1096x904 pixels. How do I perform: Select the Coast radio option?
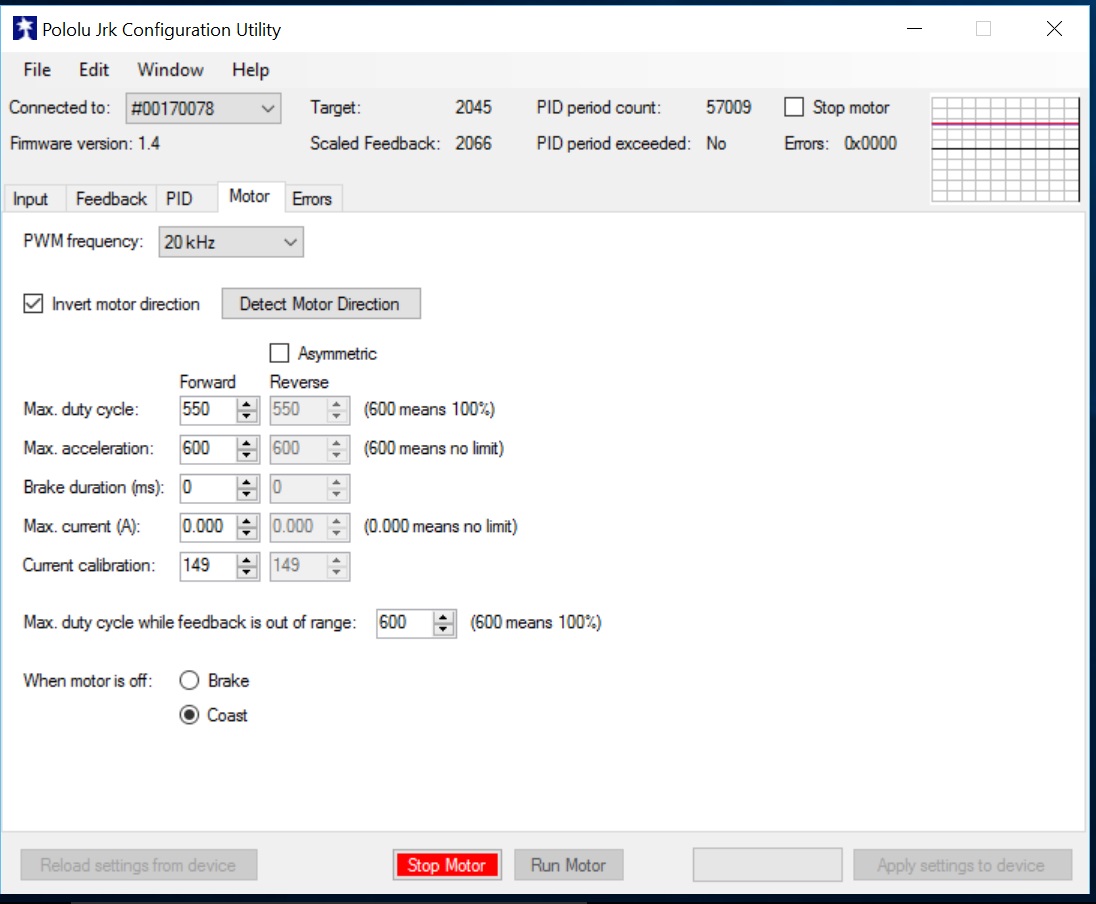pos(189,715)
